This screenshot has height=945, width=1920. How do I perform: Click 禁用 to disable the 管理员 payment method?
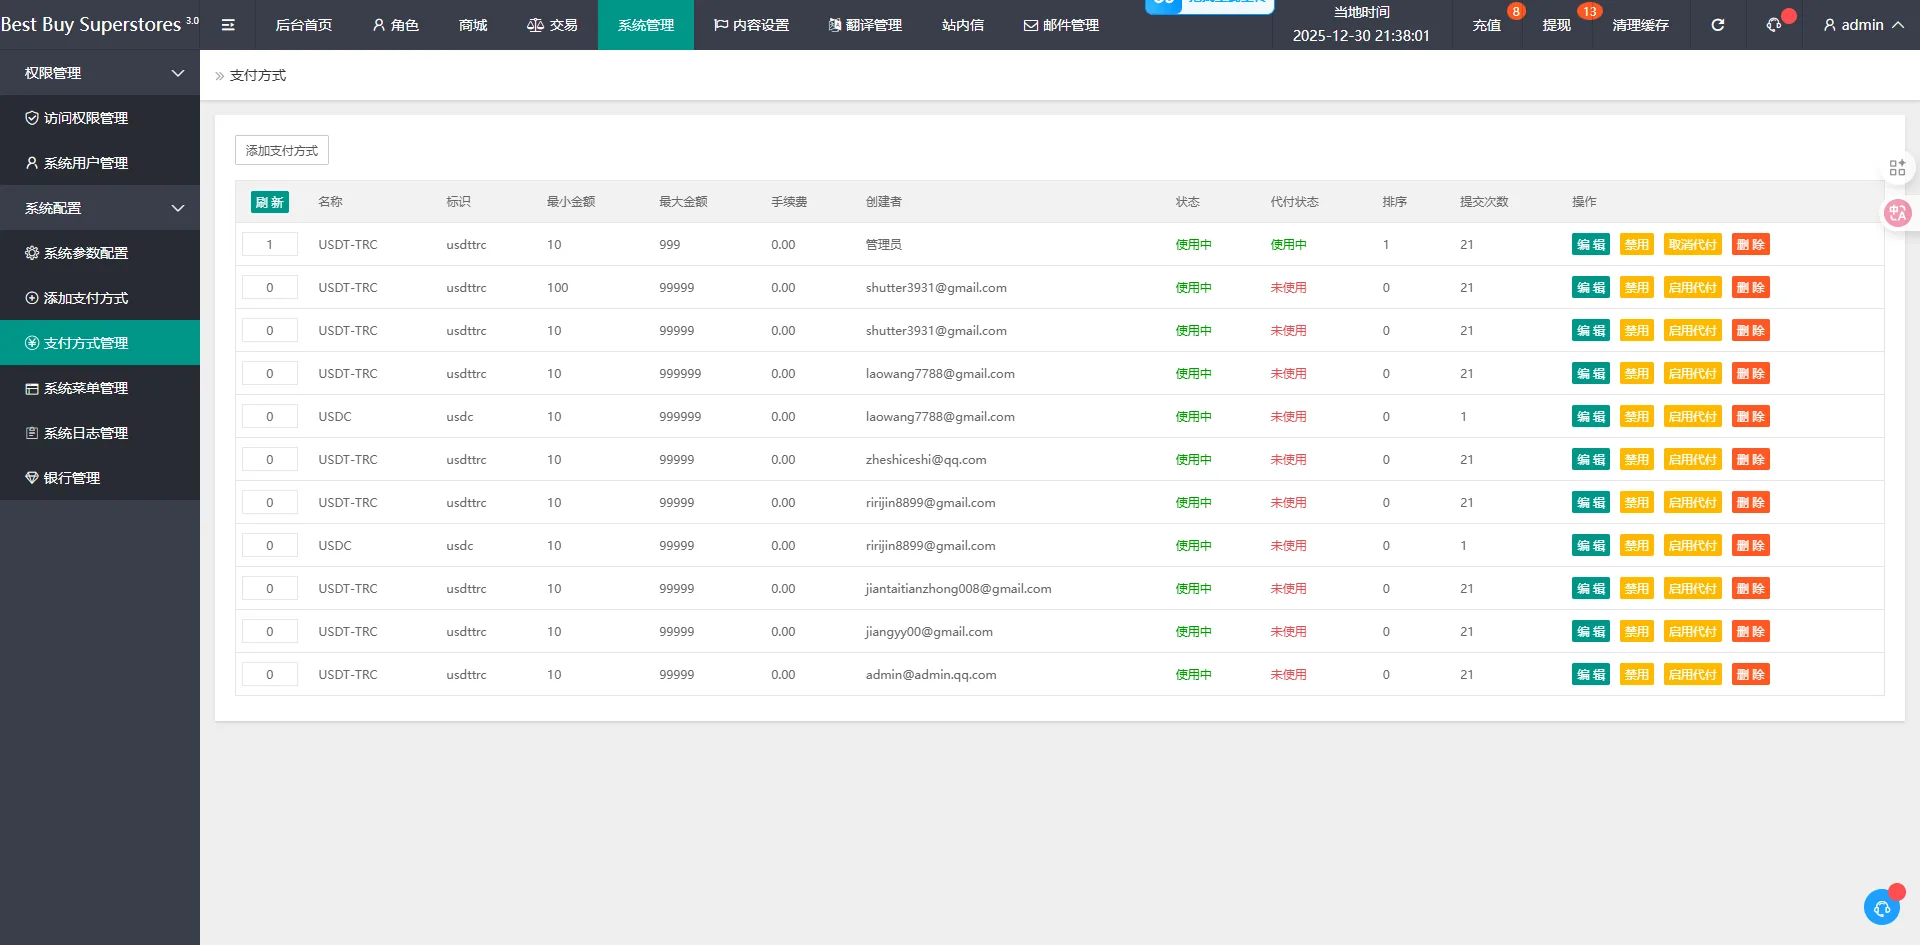1636,245
